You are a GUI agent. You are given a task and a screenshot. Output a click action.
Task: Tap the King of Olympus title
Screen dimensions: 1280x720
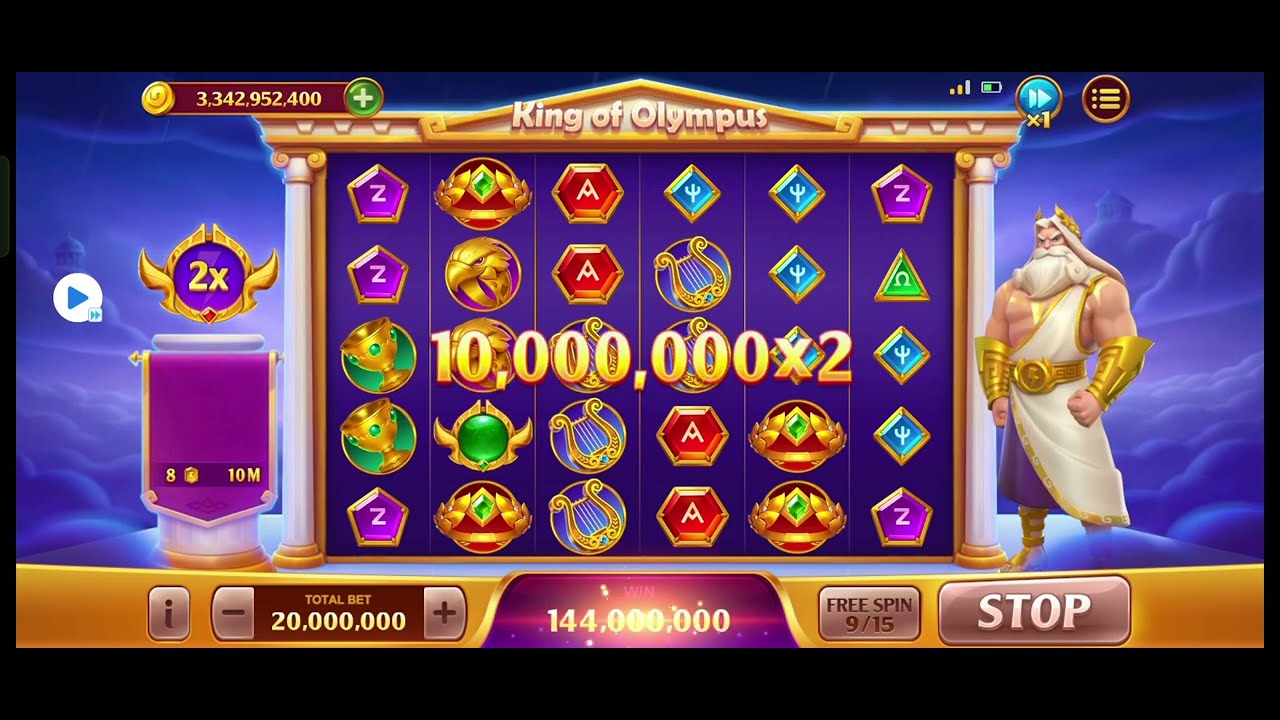click(x=639, y=116)
